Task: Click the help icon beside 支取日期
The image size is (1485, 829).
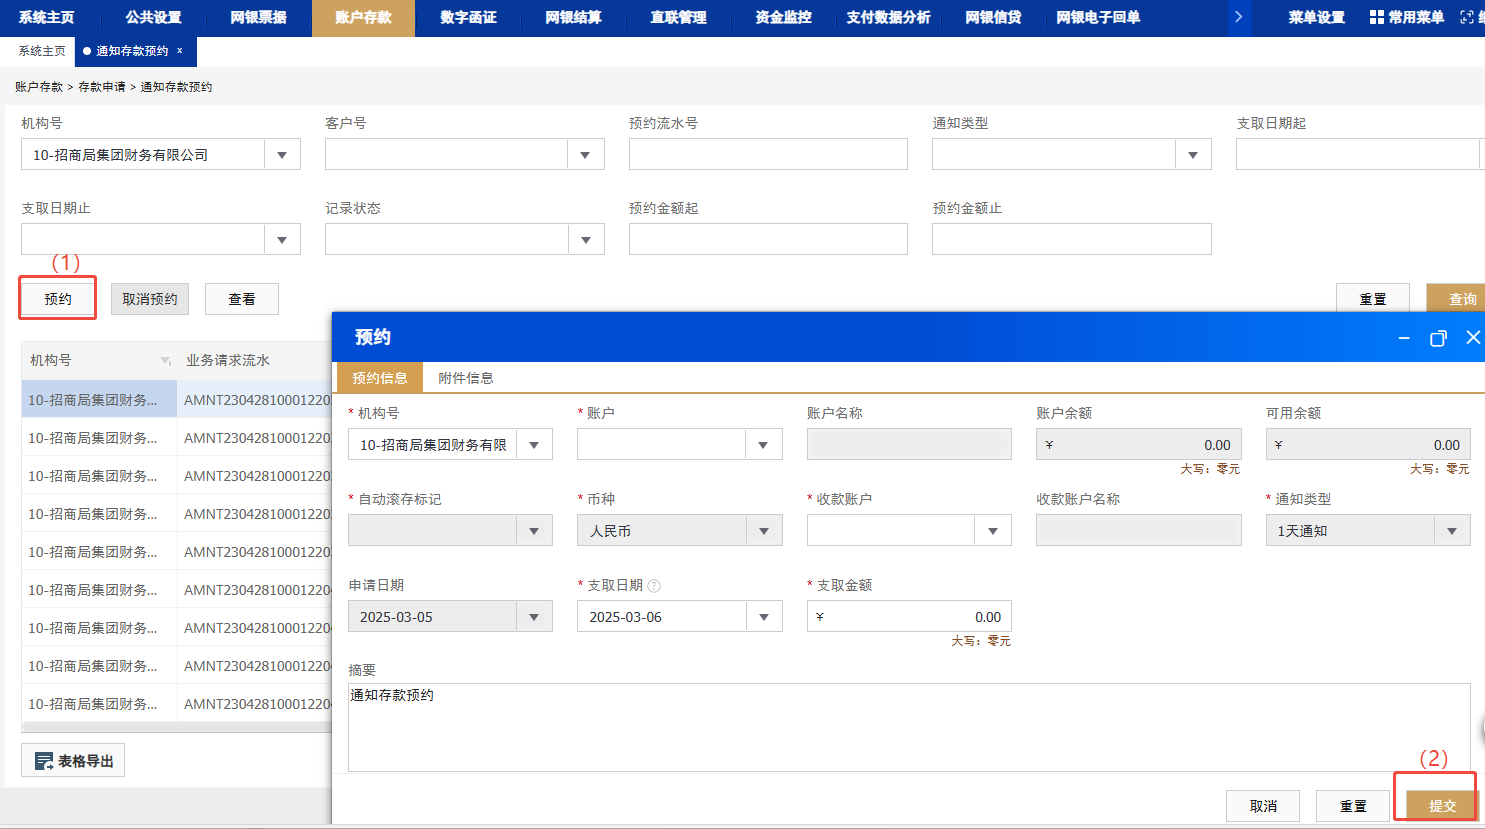Action: pyautogui.click(x=654, y=586)
